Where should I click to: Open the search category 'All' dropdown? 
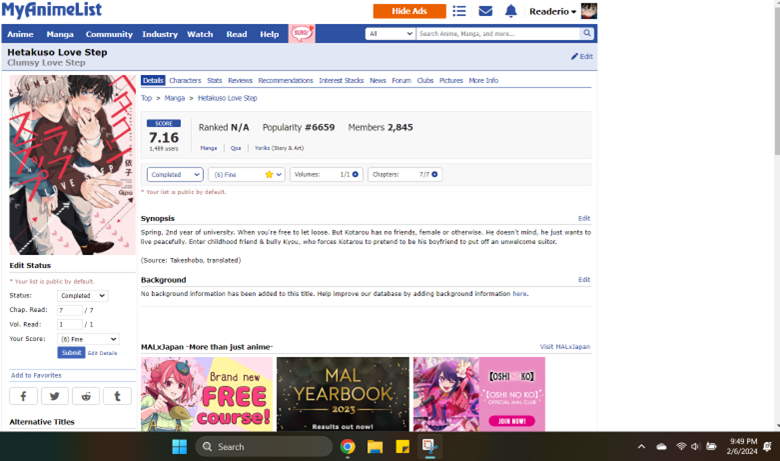click(390, 33)
